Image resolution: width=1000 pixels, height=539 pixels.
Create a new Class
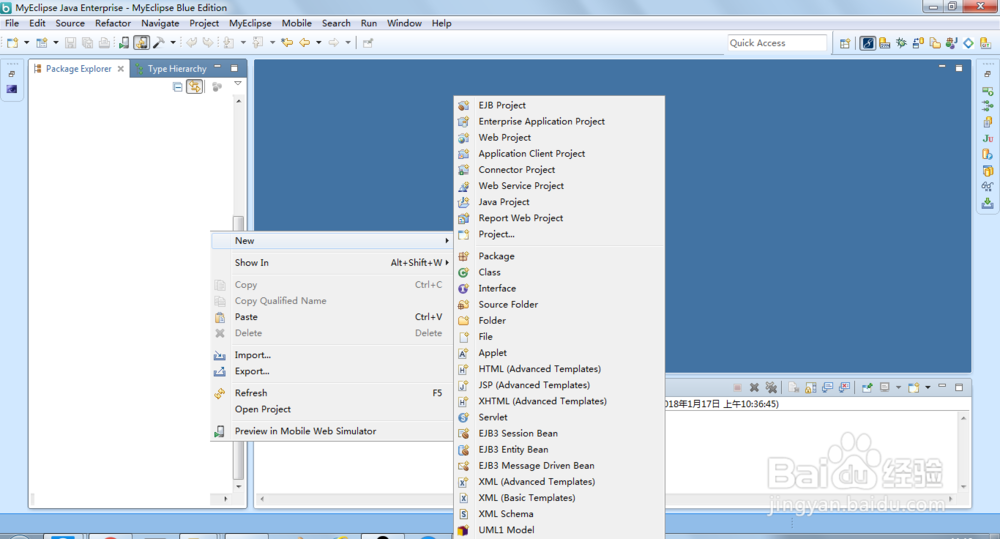point(559,272)
